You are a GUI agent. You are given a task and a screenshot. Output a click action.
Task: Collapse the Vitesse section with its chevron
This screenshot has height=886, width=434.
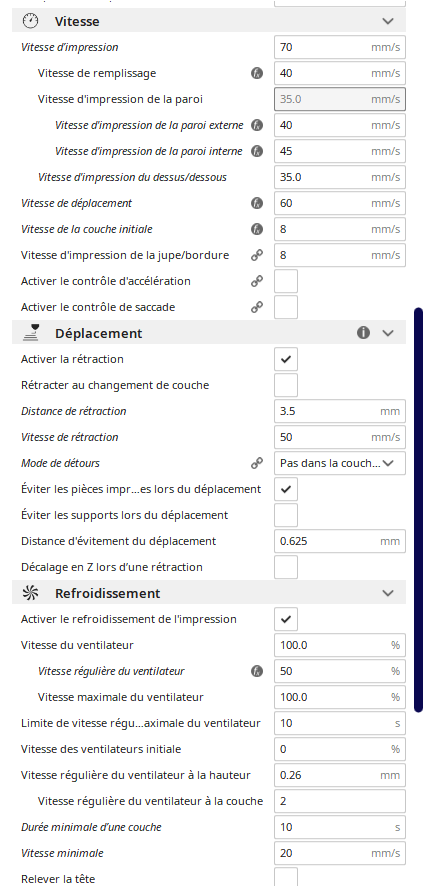coord(388,21)
